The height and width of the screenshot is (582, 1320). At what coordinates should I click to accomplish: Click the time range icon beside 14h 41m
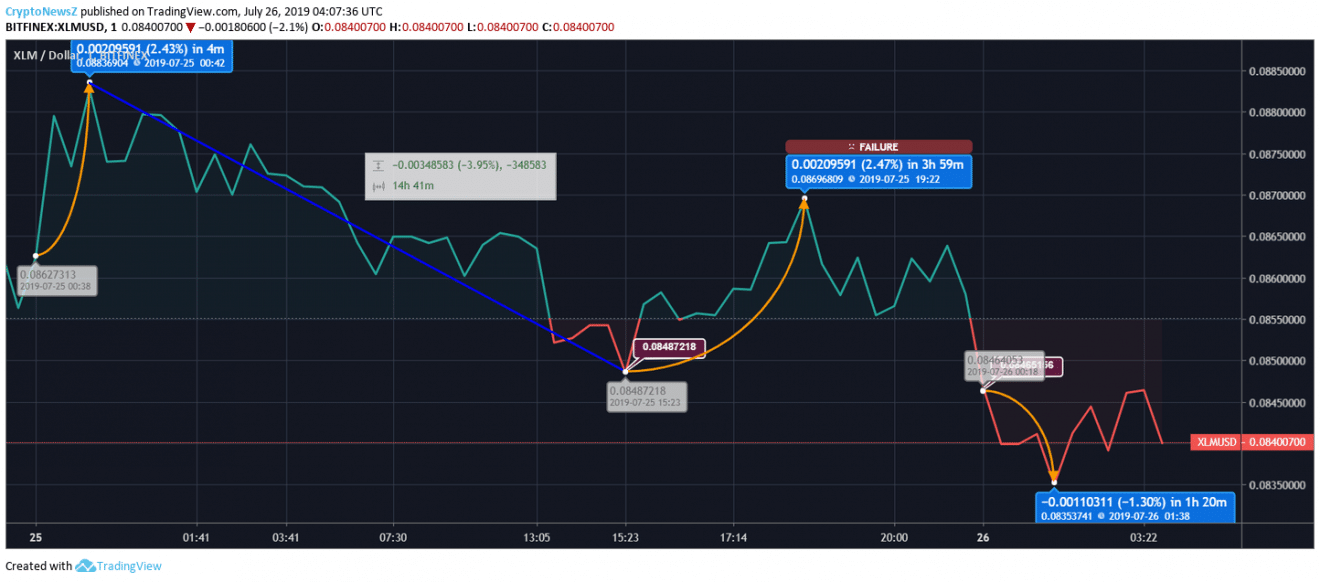pyautogui.click(x=378, y=186)
